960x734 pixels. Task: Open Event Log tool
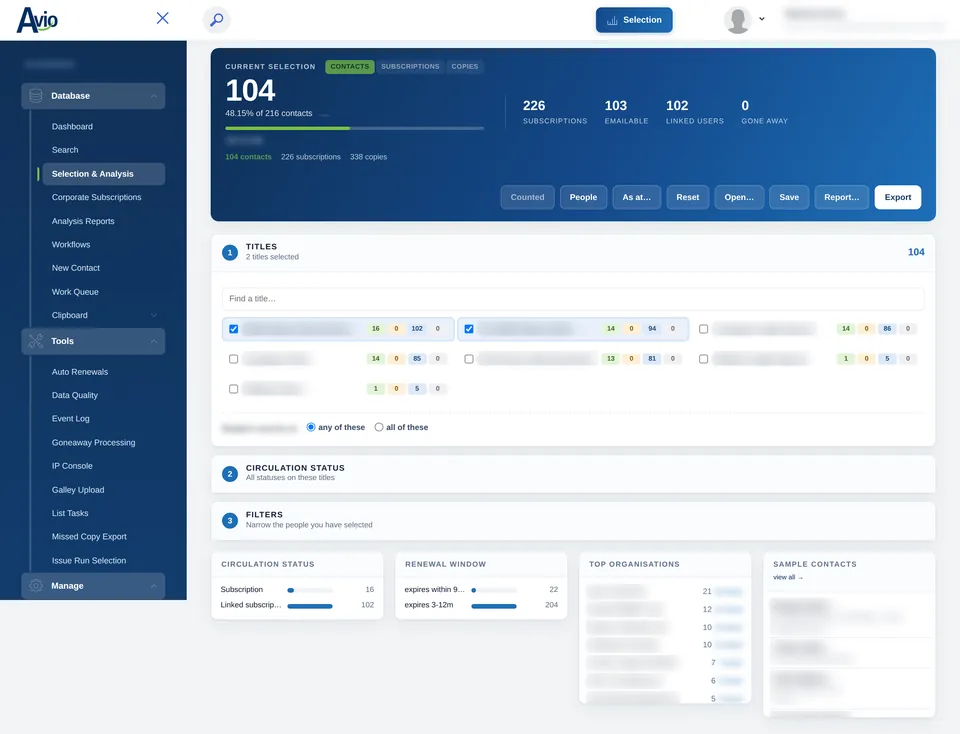point(70,419)
